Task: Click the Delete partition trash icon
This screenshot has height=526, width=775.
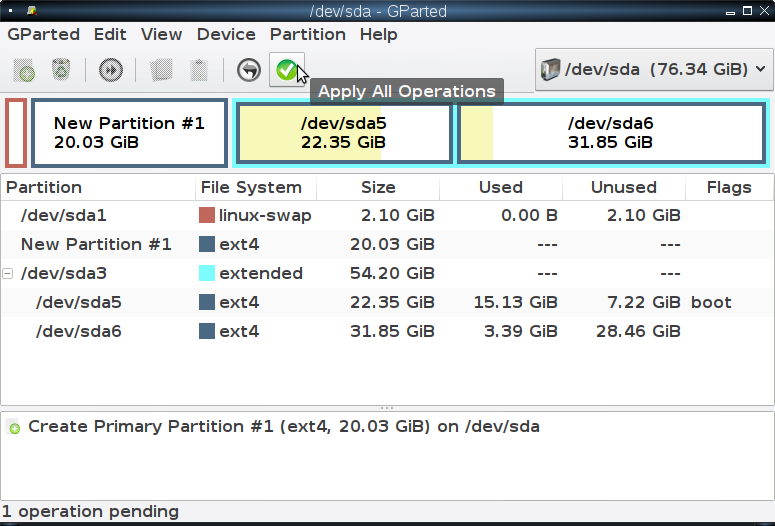Action: click(61, 70)
